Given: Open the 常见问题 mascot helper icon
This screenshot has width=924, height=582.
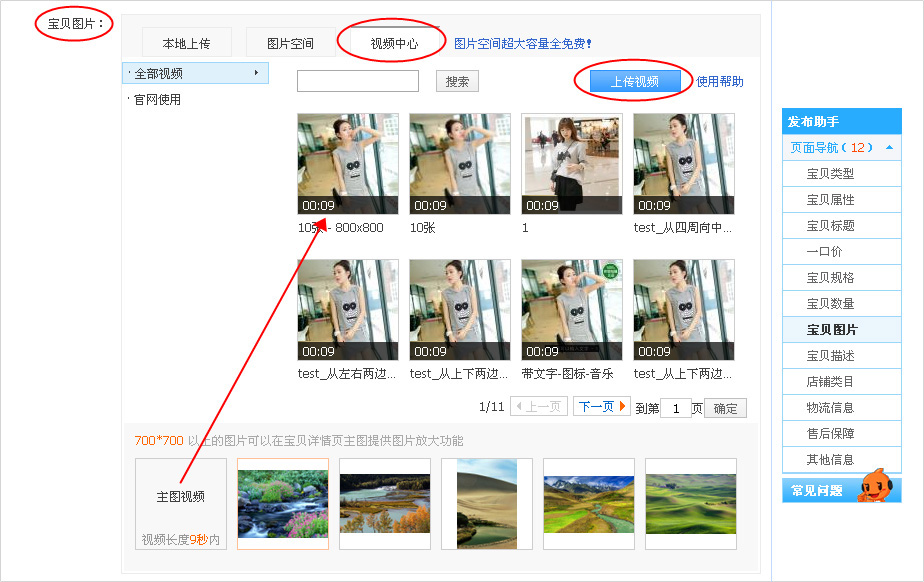Looking at the screenshot, I should [875, 489].
